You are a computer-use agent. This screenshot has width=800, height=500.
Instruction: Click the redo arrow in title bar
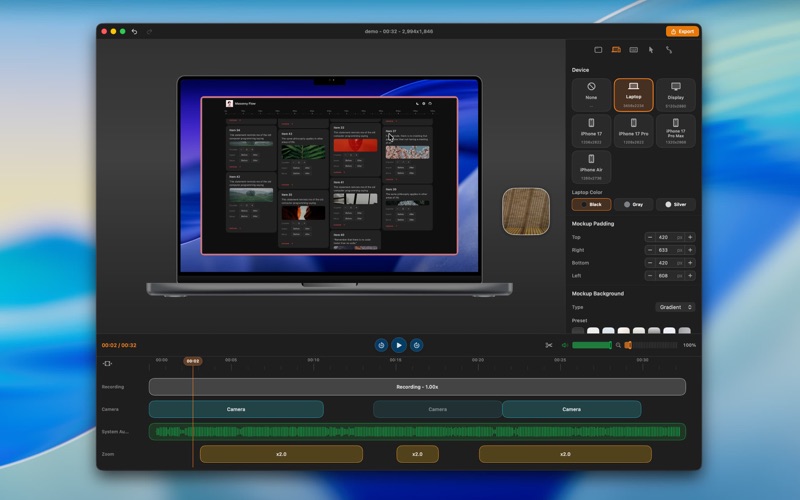[x=149, y=32]
